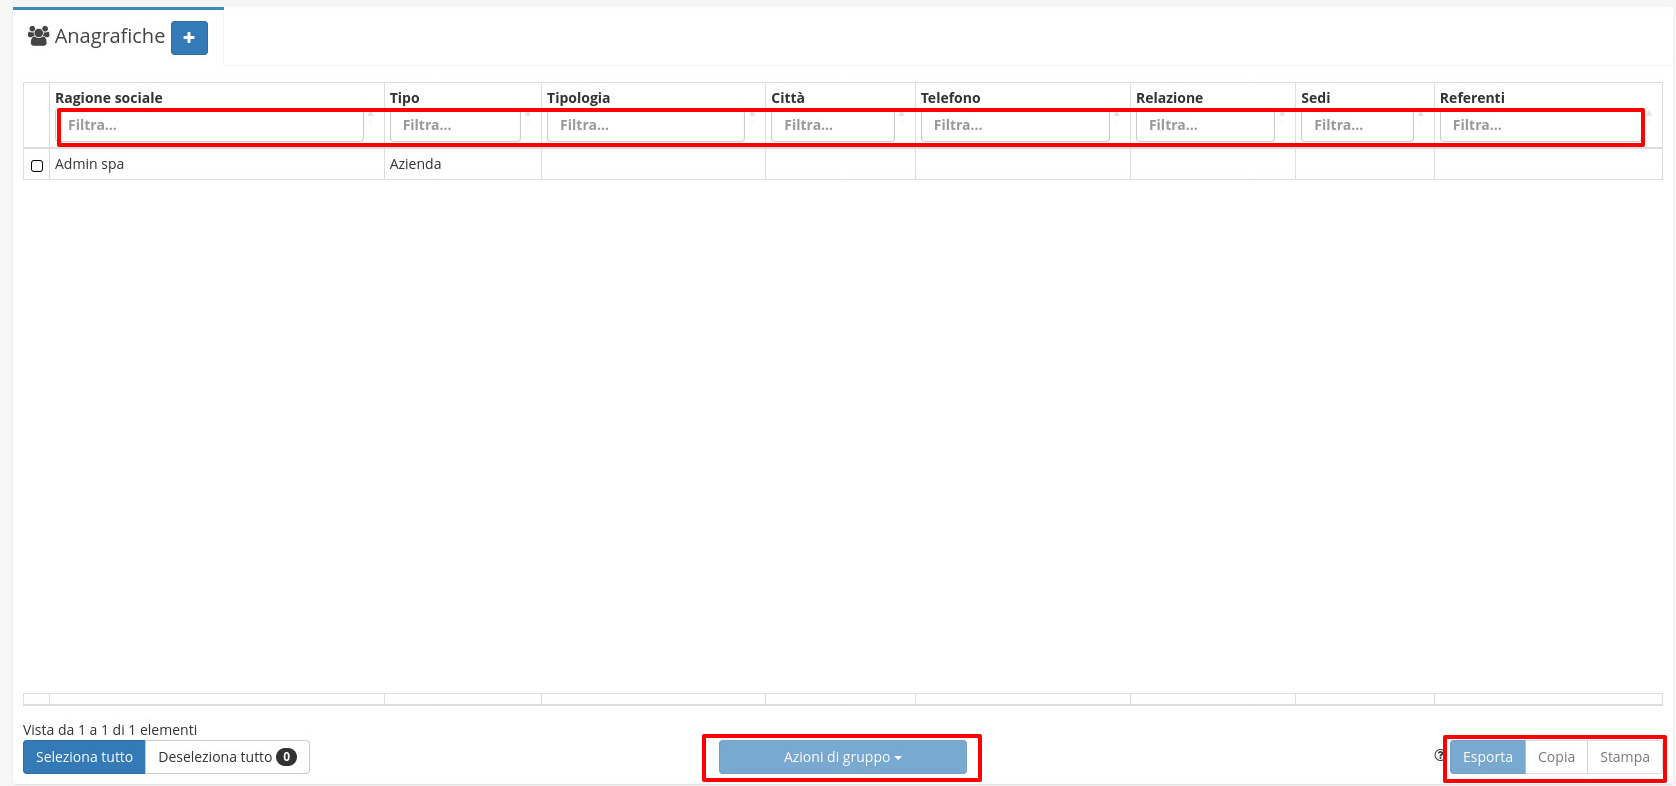
Task: Select the Telefono filter box
Action: (x=1015, y=126)
